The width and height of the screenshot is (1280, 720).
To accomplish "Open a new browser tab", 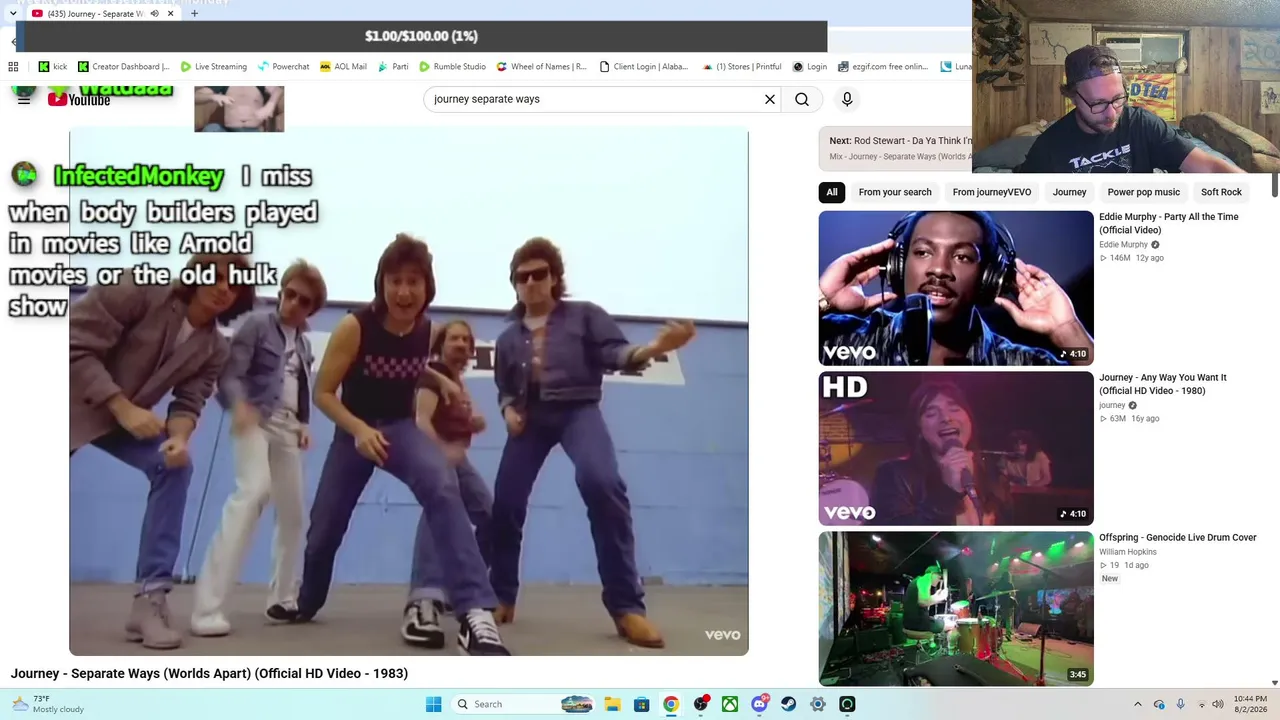I will tap(194, 14).
